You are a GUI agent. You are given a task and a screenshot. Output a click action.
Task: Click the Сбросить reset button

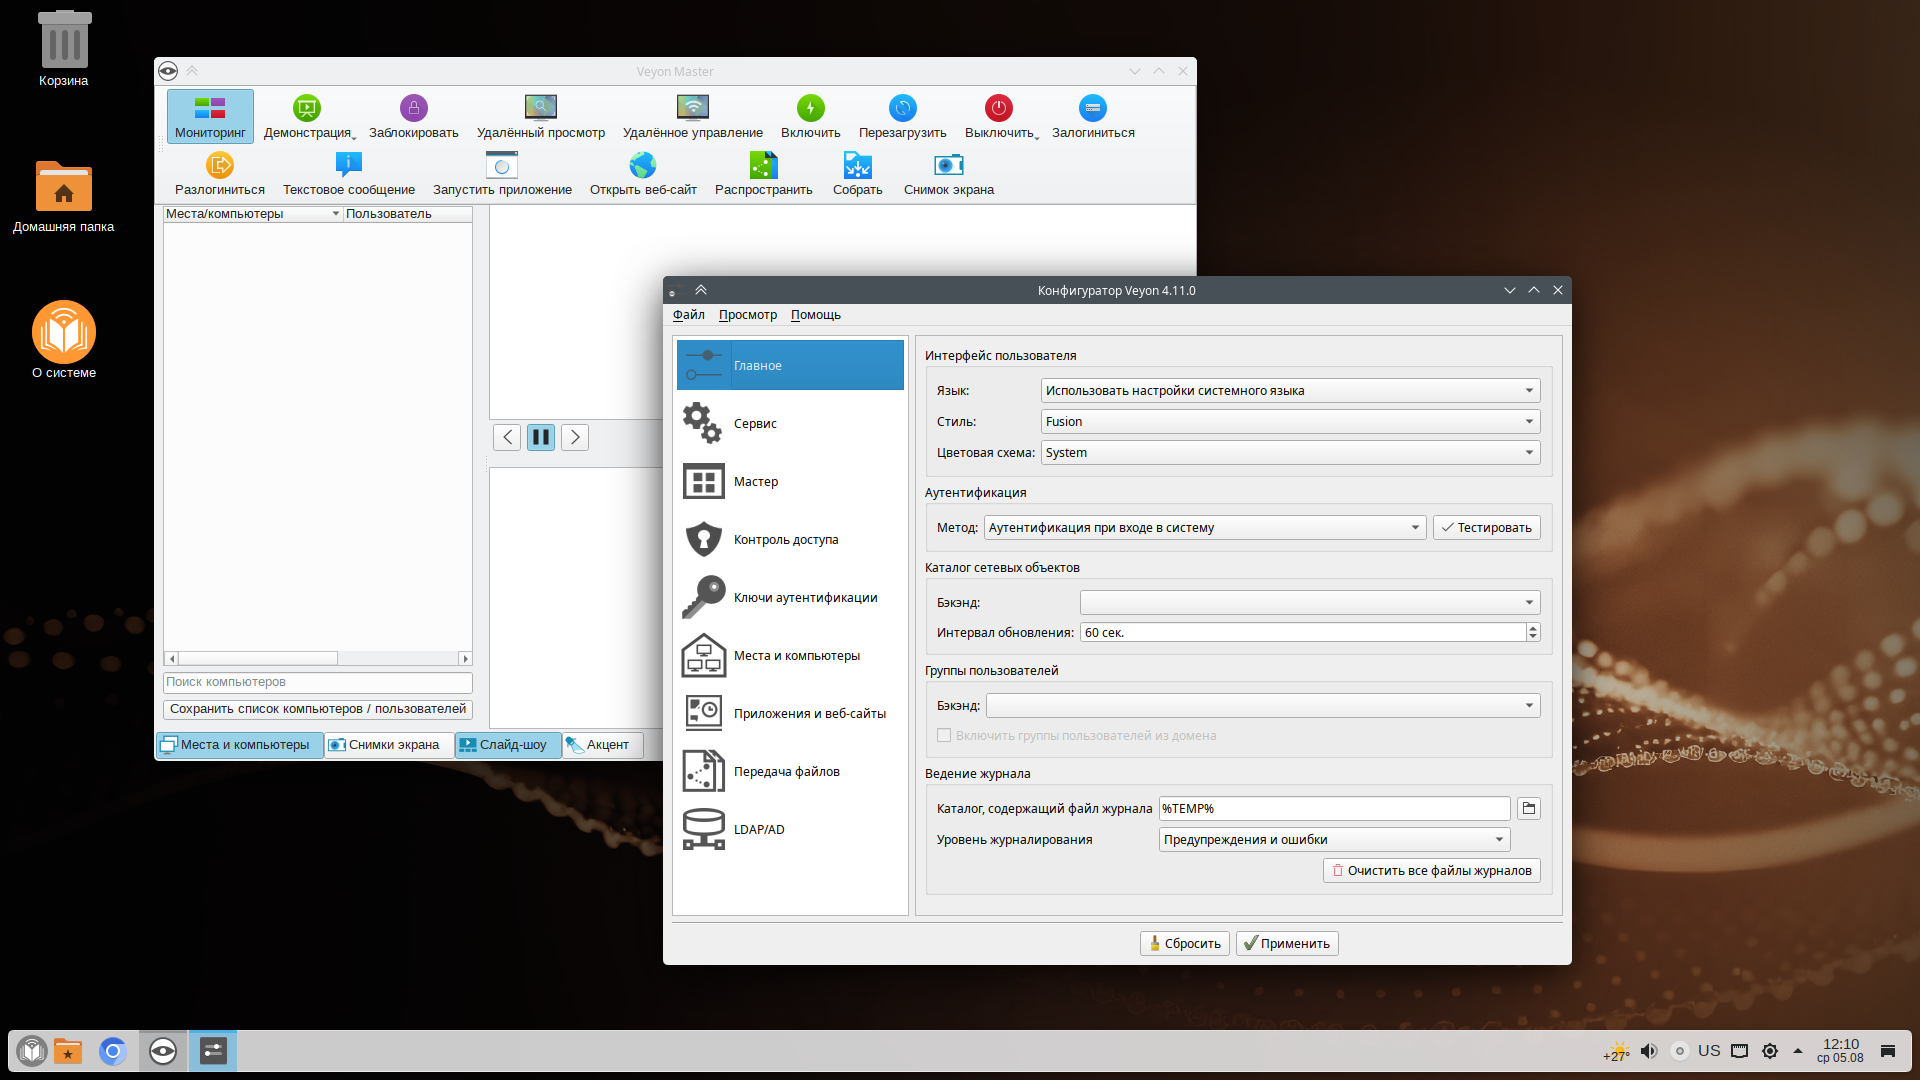1185,944
